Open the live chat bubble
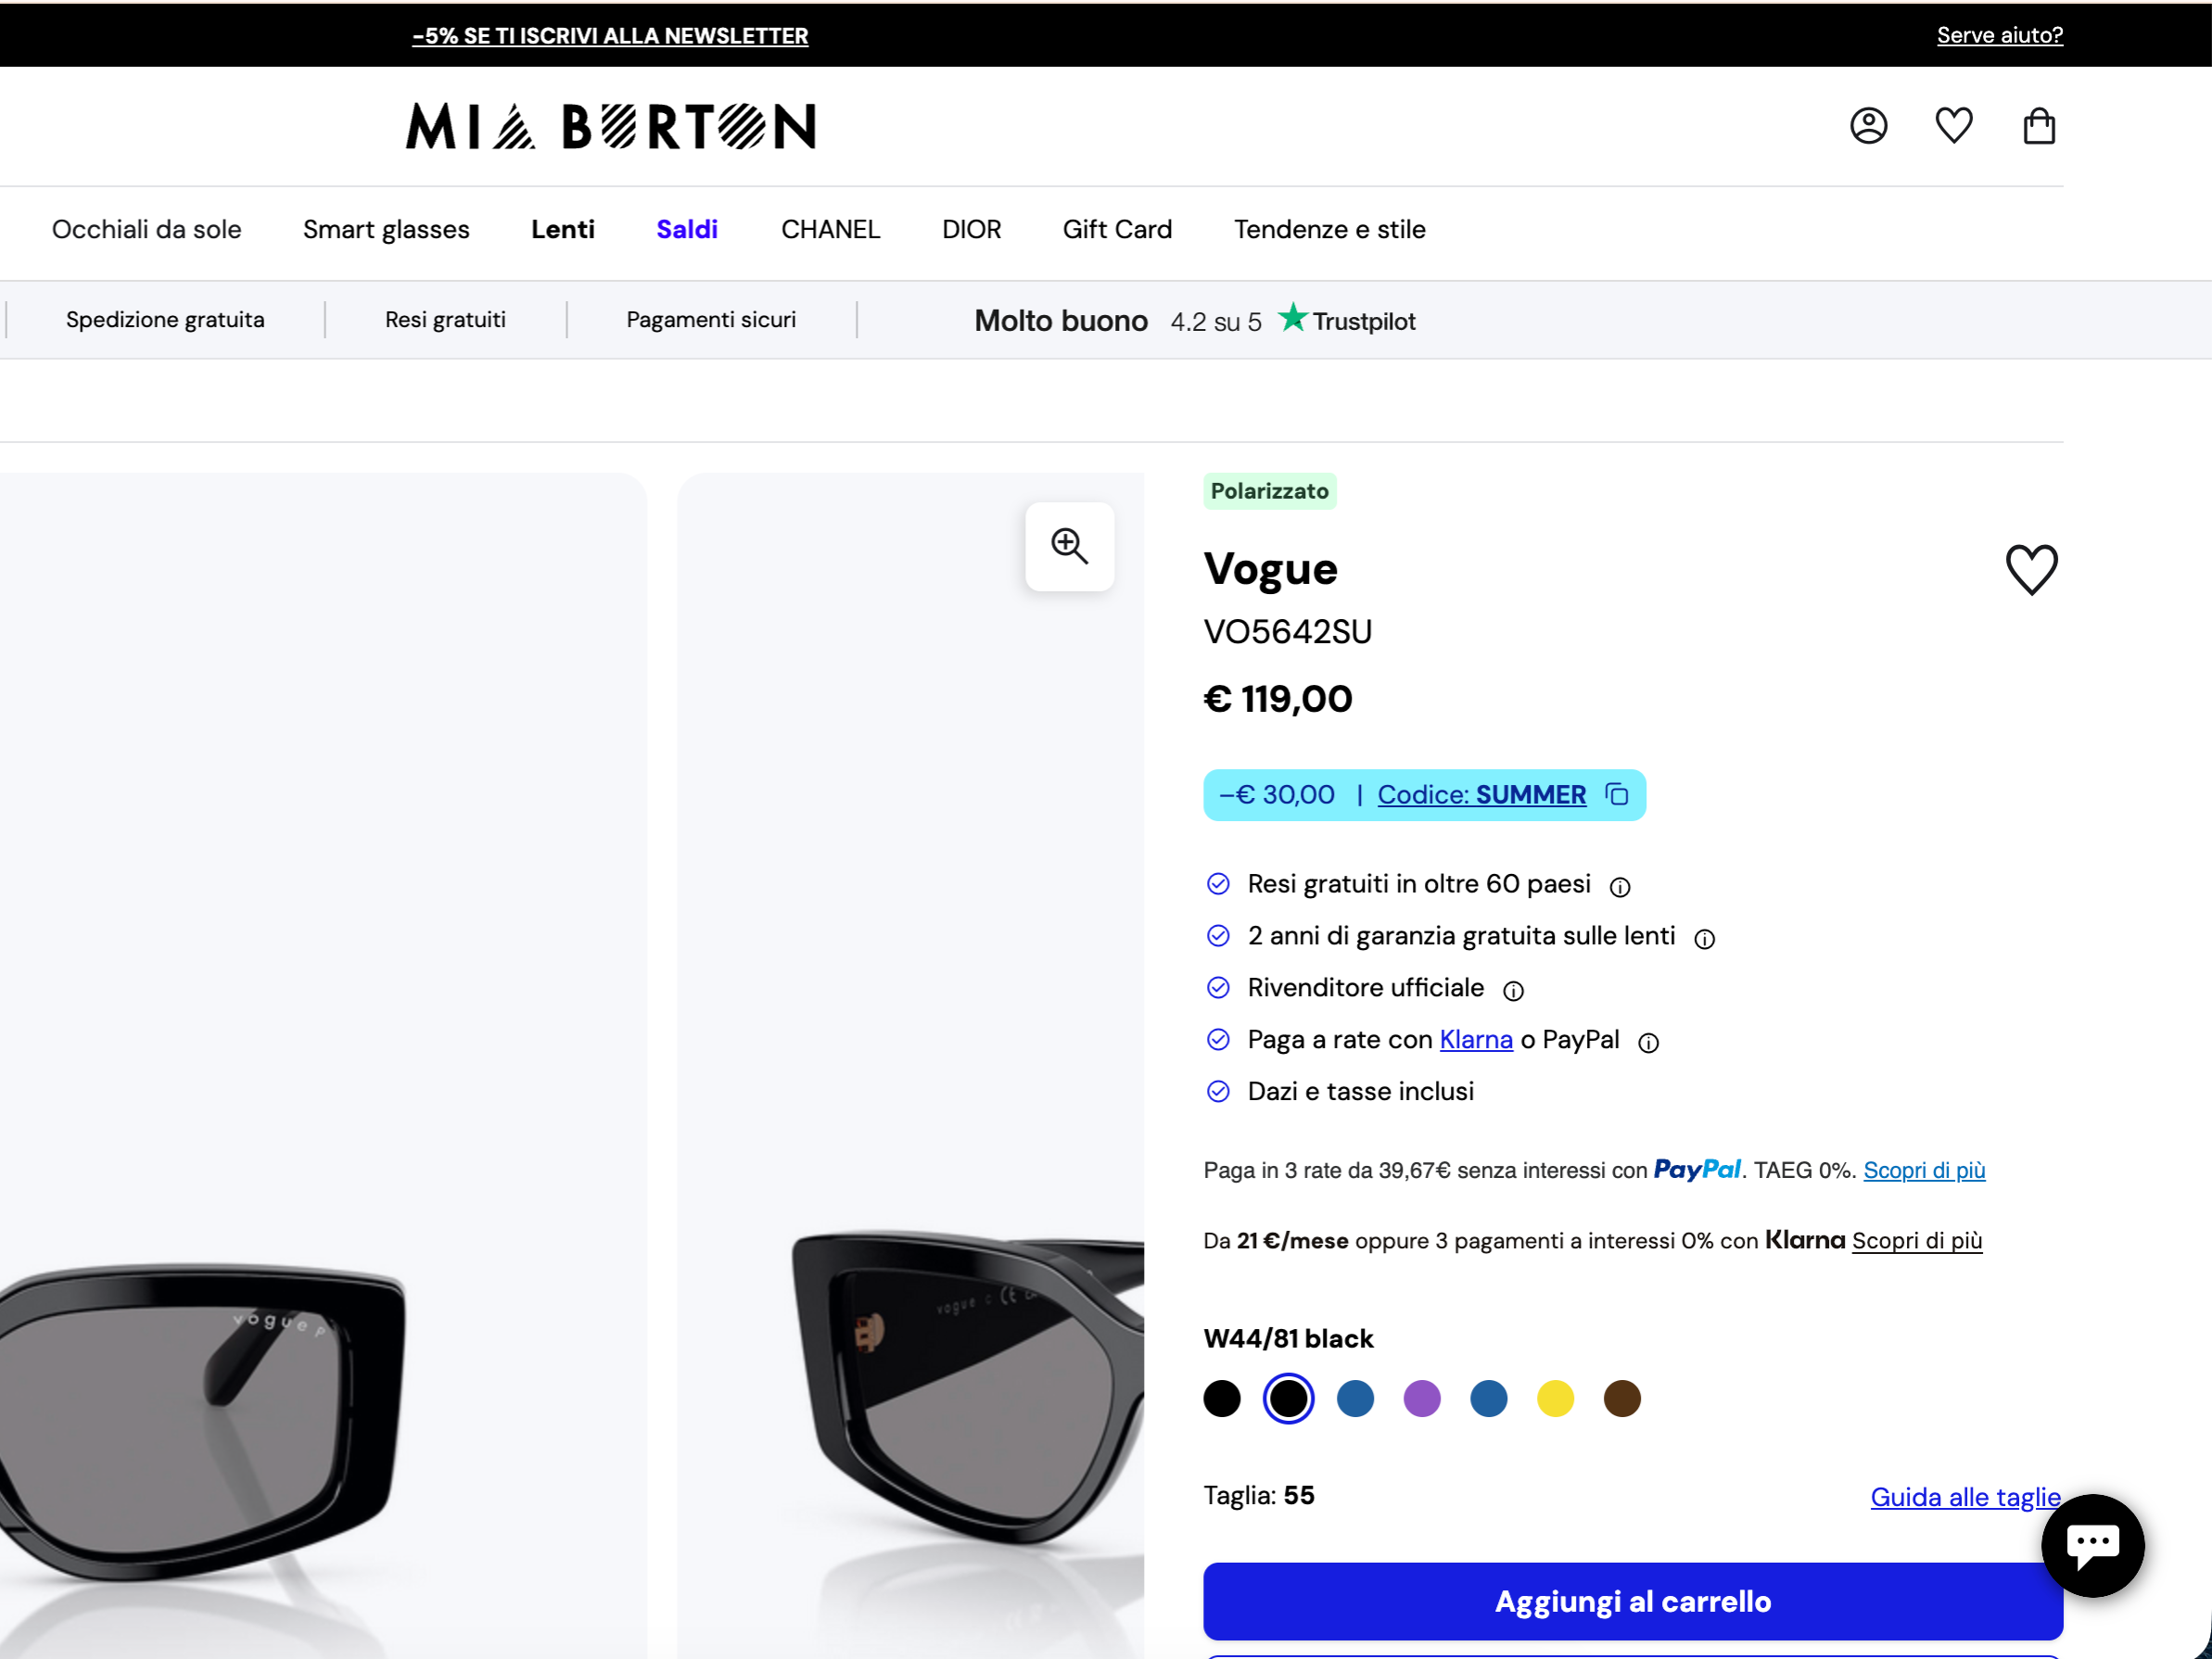Viewport: 2212px width, 1659px height. [x=2092, y=1545]
